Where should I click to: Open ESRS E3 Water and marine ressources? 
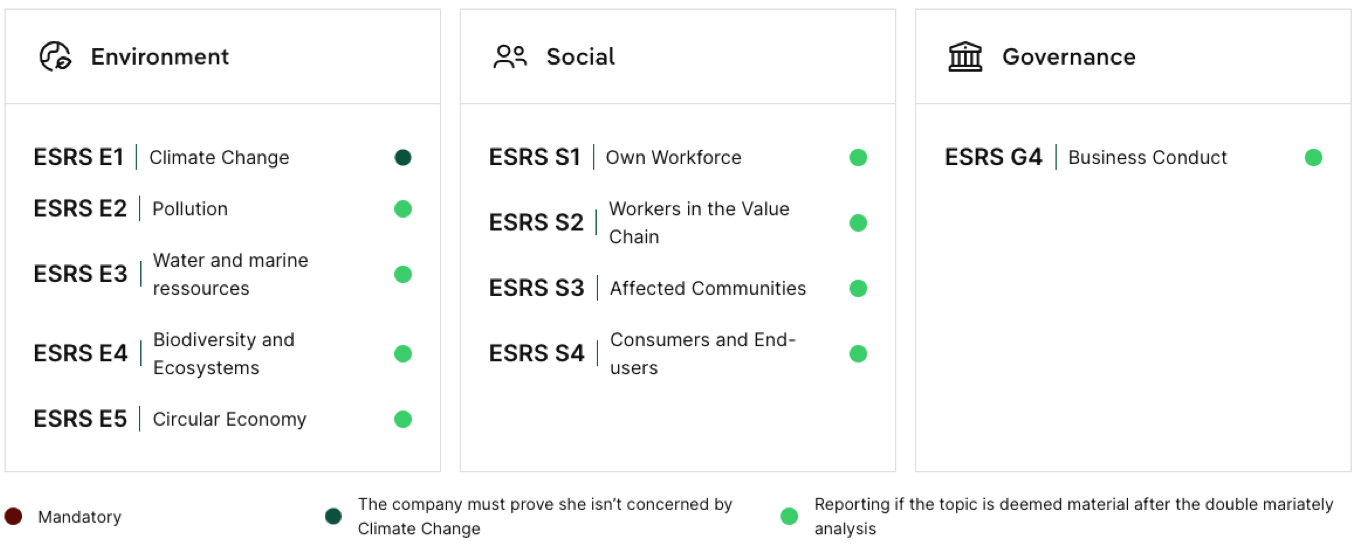(222, 274)
